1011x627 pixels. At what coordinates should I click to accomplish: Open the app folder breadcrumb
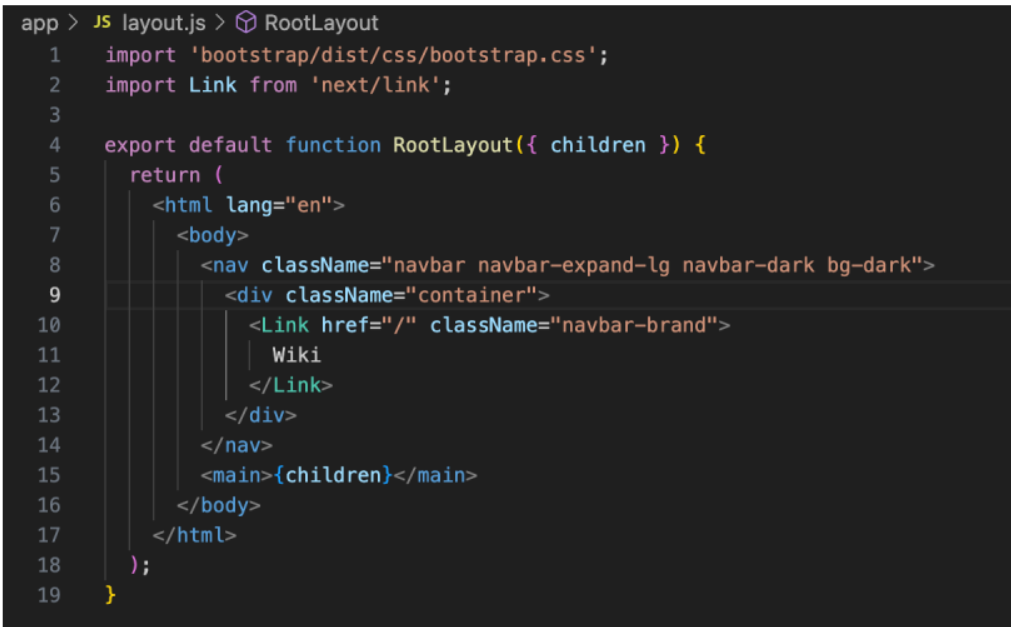[x=39, y=23]
